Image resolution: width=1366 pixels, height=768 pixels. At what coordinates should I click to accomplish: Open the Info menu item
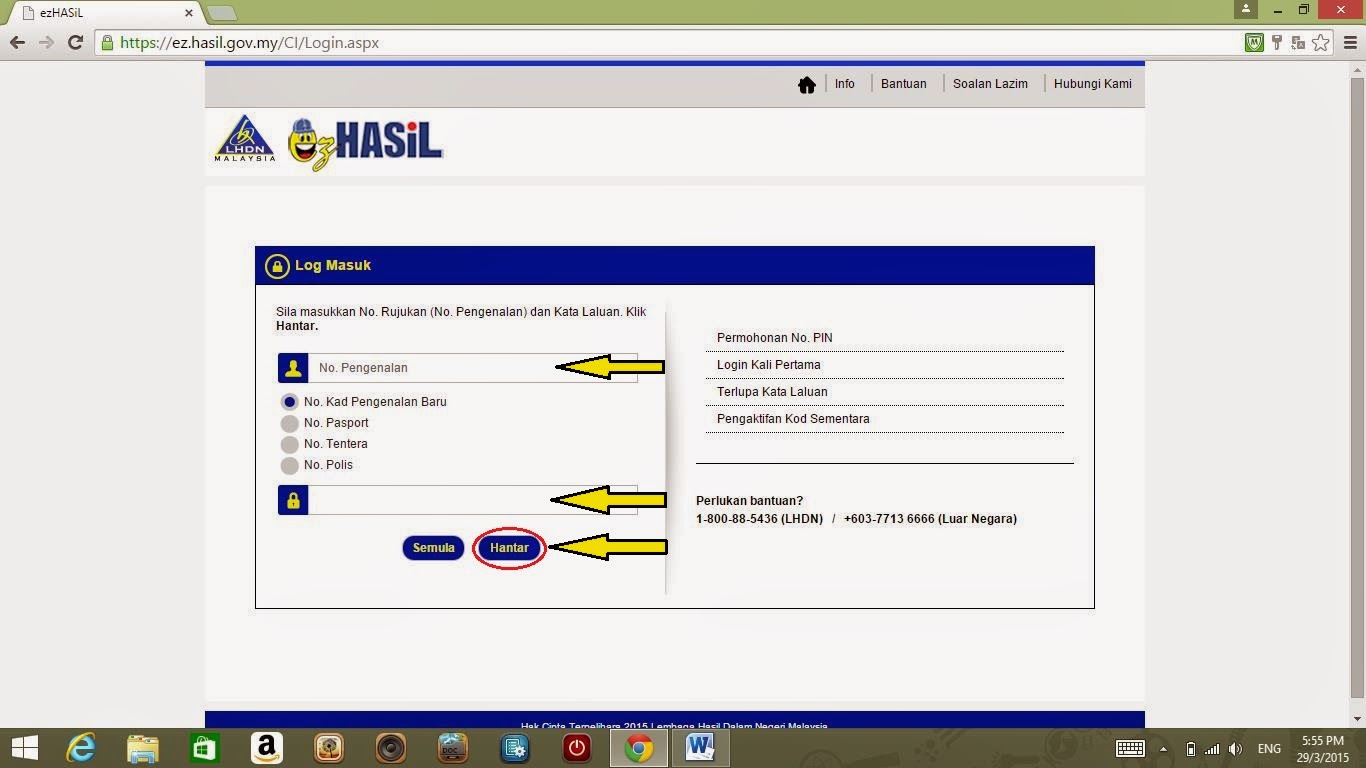coord(845,84)
